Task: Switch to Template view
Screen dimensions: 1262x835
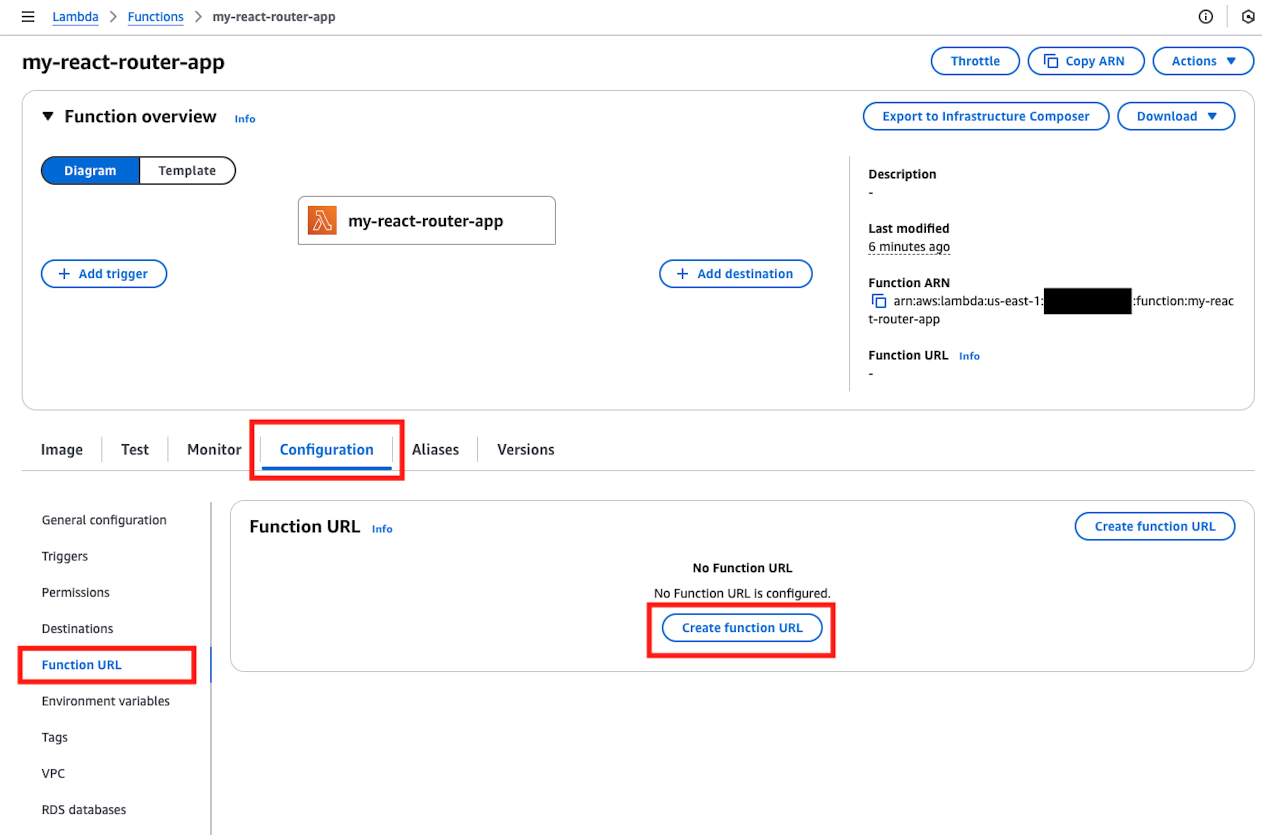Action: click(187, 171)
